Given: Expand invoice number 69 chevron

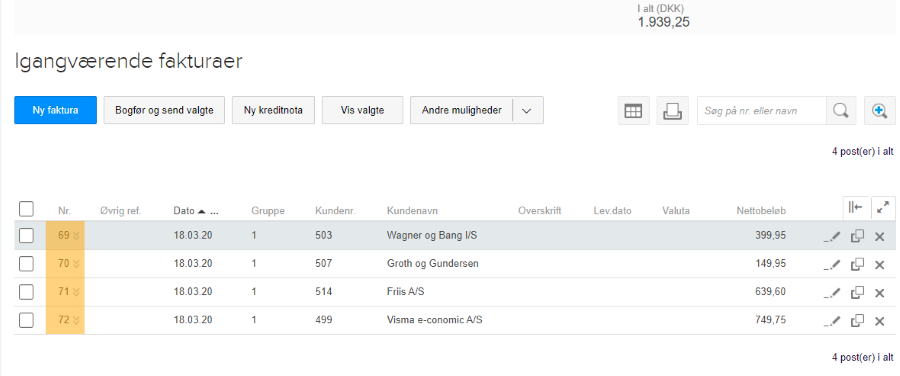Looking at the screenshot, I should point(76,235).
